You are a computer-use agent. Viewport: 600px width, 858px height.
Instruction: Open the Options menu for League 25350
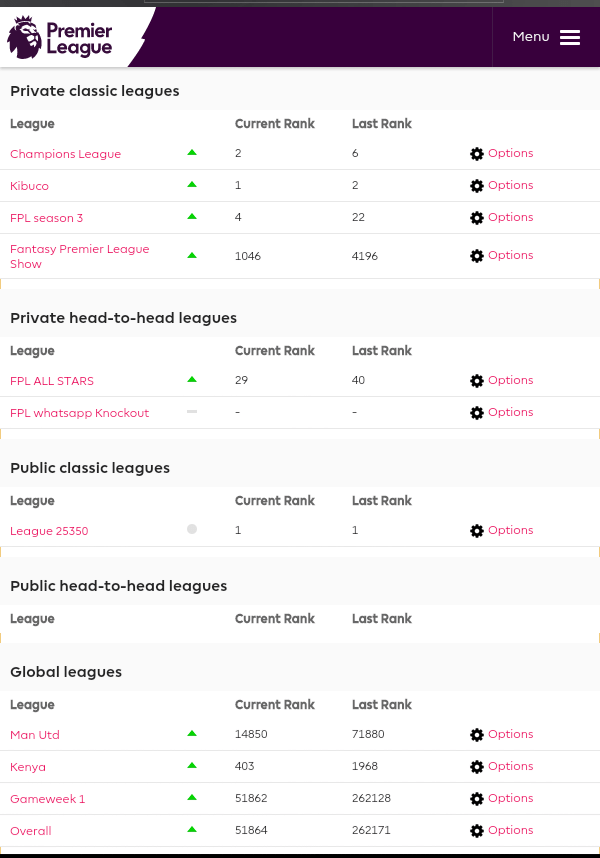pos(477,530)
